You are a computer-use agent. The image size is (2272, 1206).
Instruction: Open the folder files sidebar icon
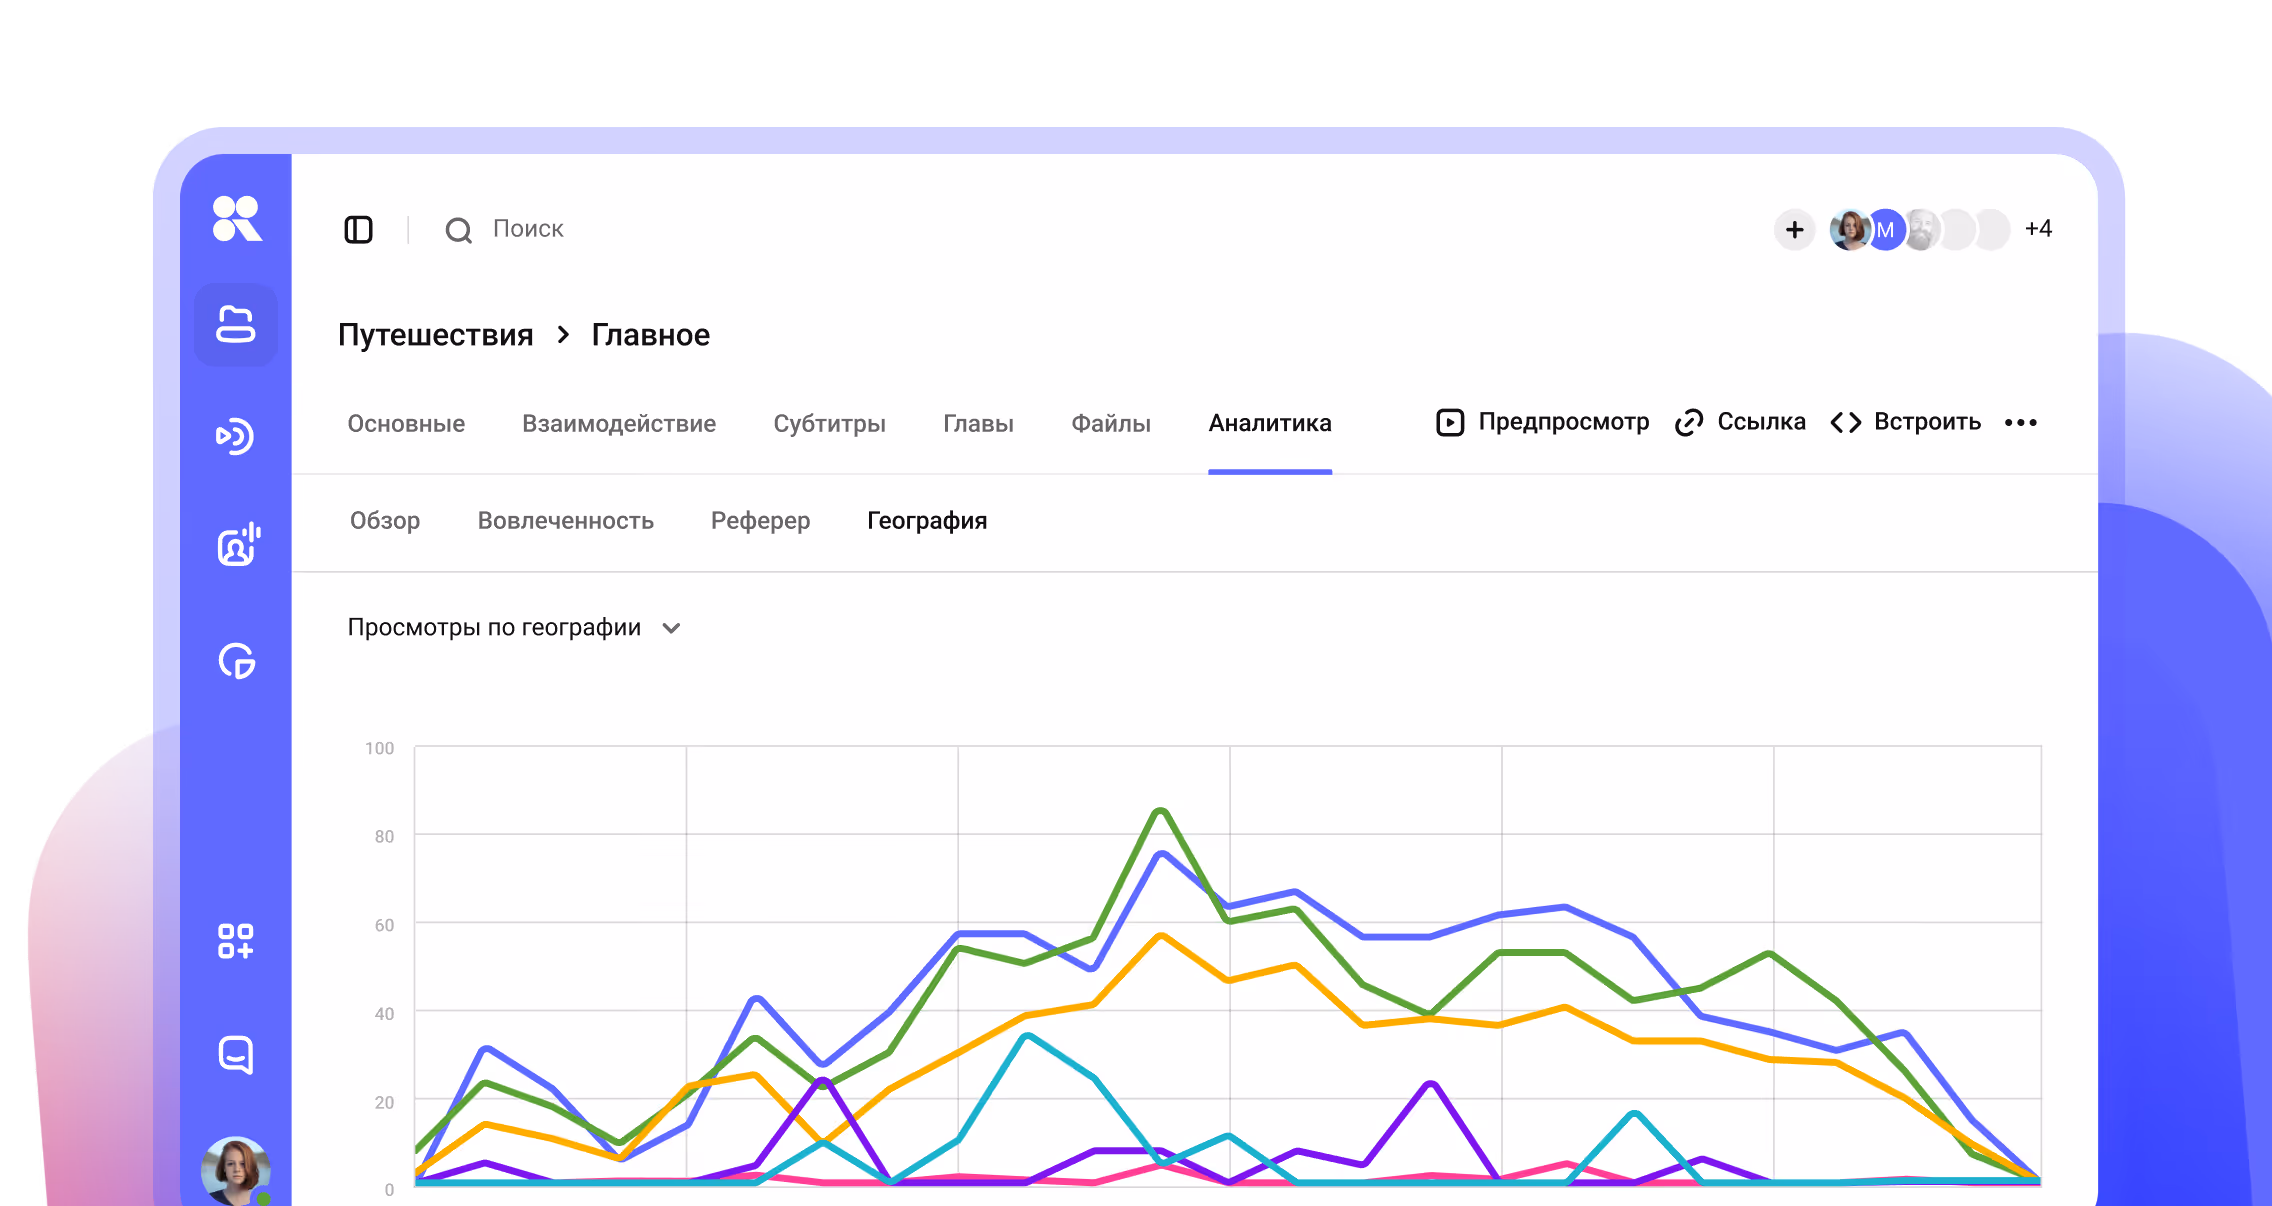pyautogui.click(x=236, y=325)
